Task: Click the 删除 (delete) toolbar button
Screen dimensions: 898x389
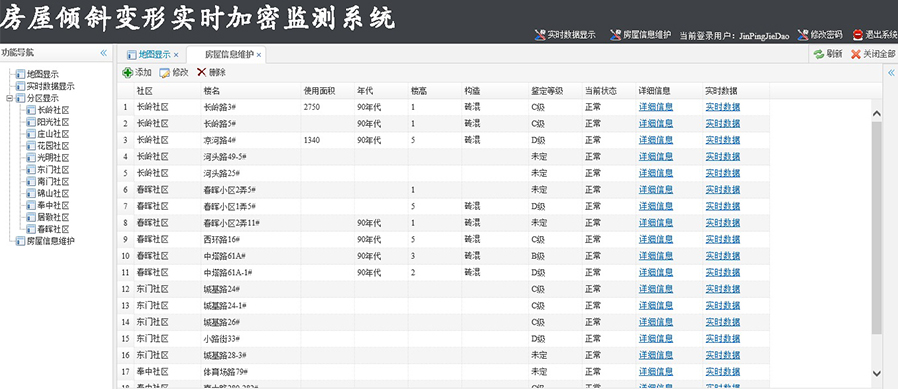Action: 211,73
